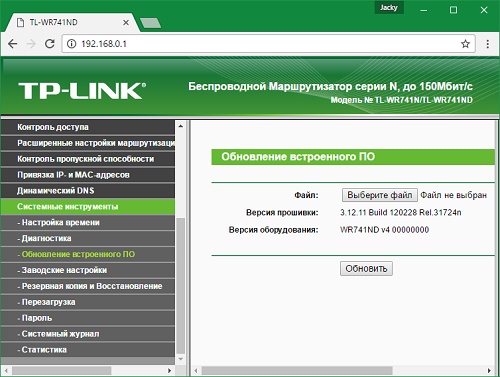The image size is (500, 377).
Task: Click main panel horizontal scrollbar left arrow
Action: (196, 371)
